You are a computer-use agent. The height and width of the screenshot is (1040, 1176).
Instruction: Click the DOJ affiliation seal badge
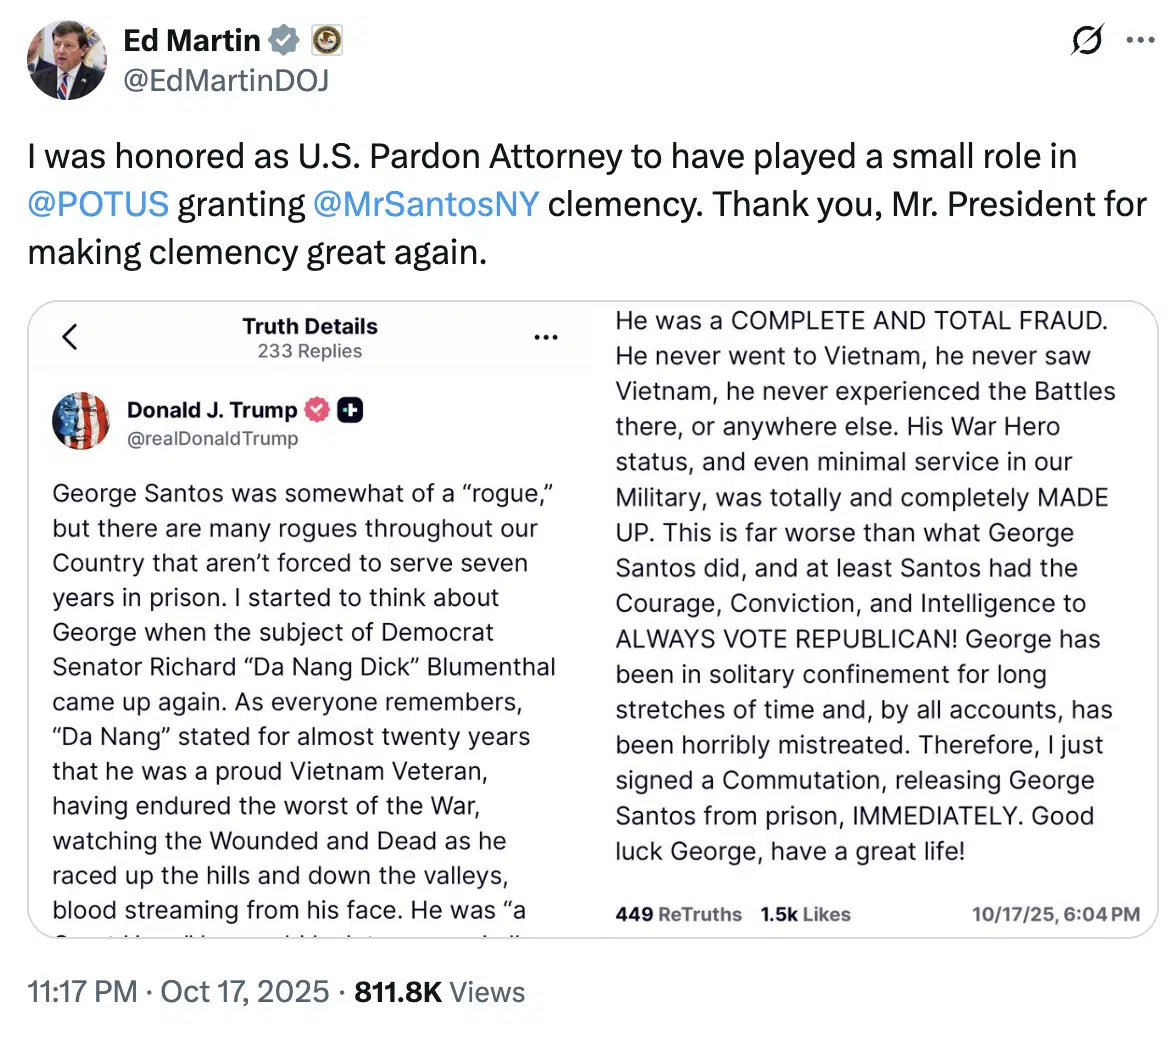pos(327,40)
